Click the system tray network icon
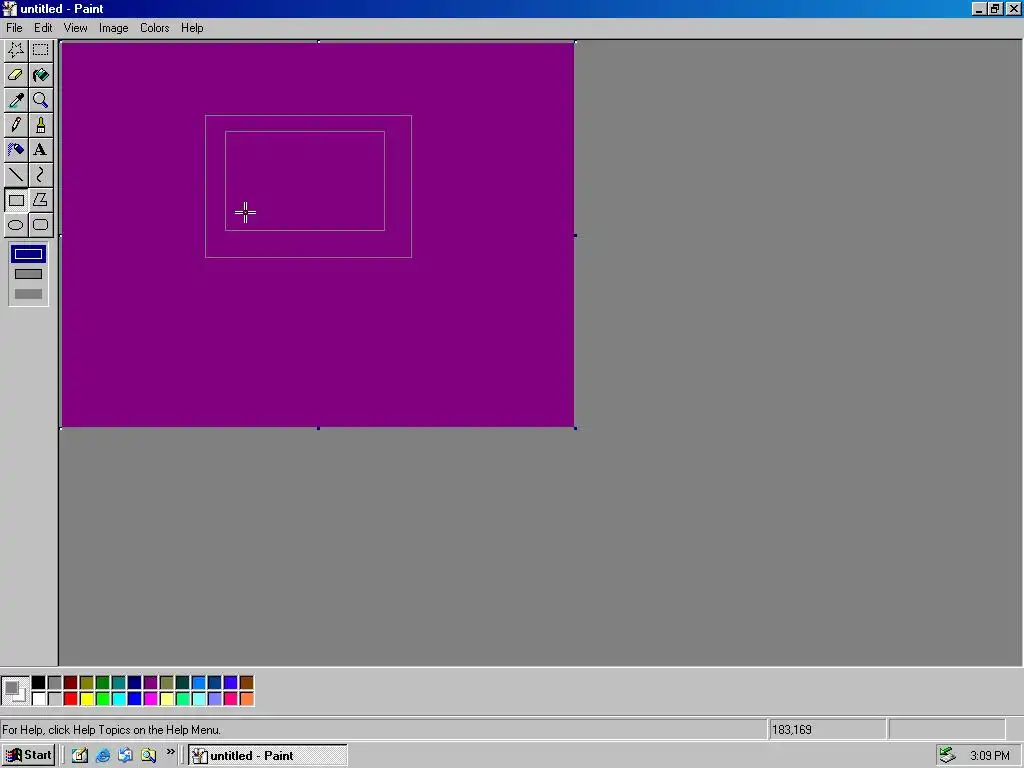This screenshot has width=1024, height=768. pos(948,756)
